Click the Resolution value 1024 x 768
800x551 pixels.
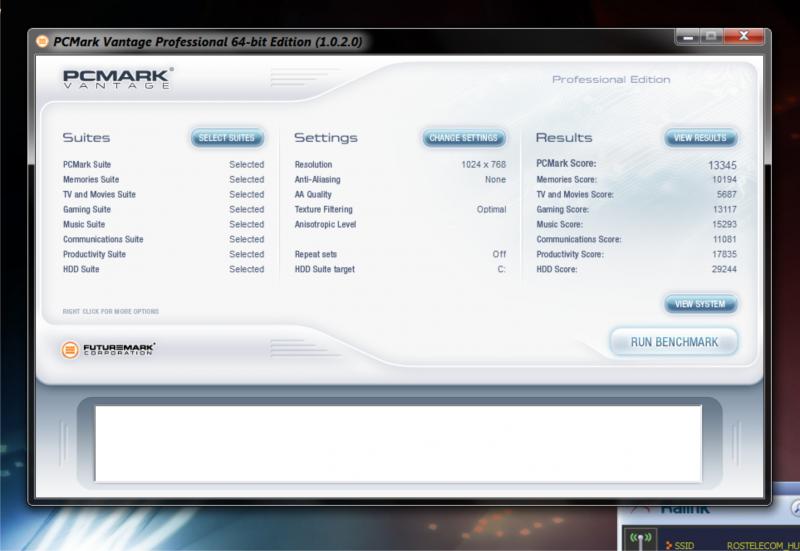[483, 164]
